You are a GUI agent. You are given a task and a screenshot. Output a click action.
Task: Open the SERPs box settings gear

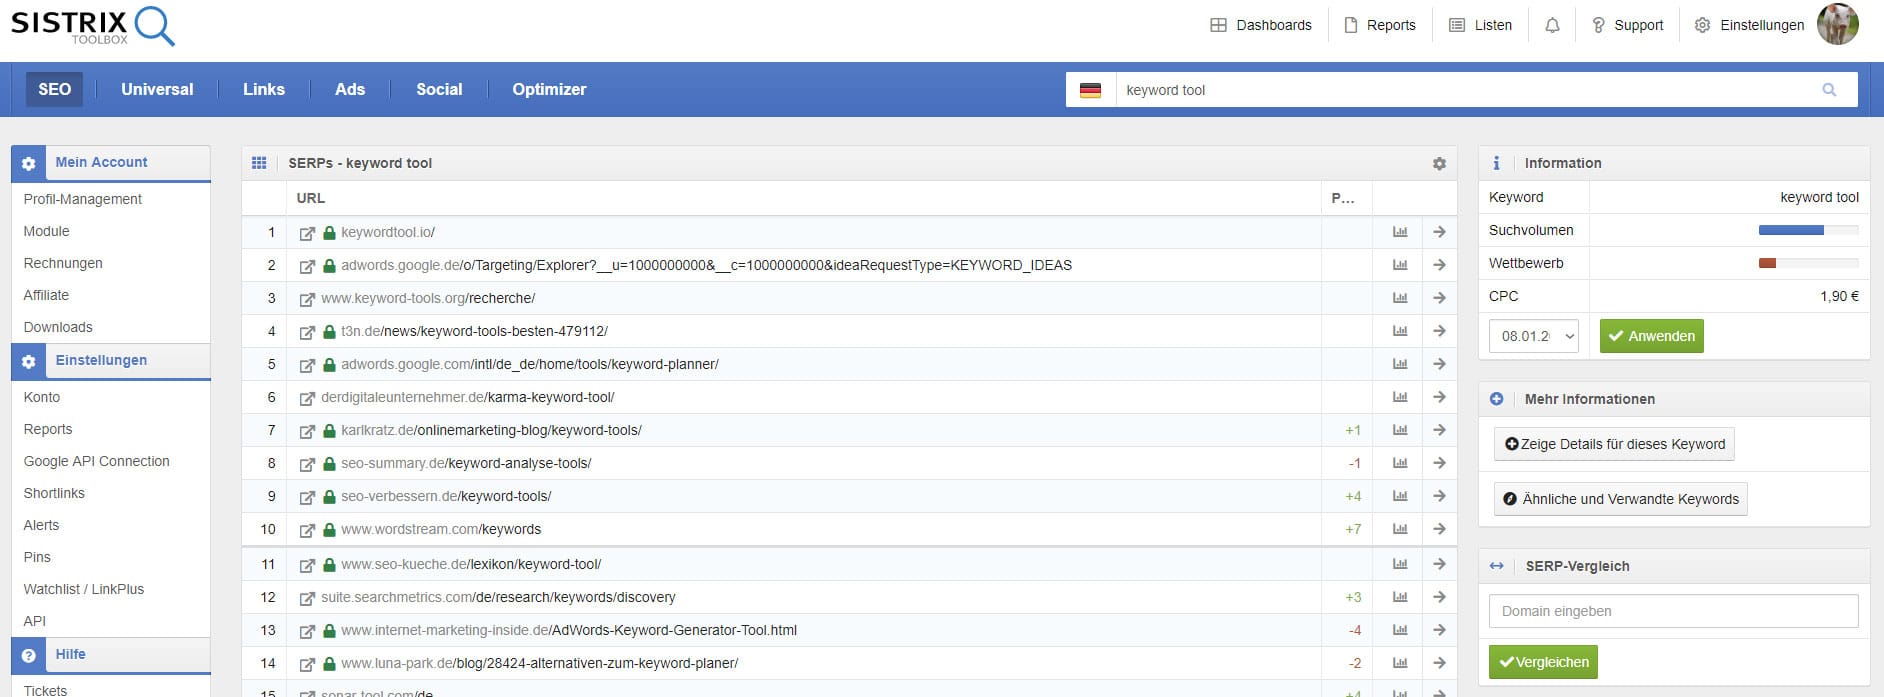click(1439, 163)
